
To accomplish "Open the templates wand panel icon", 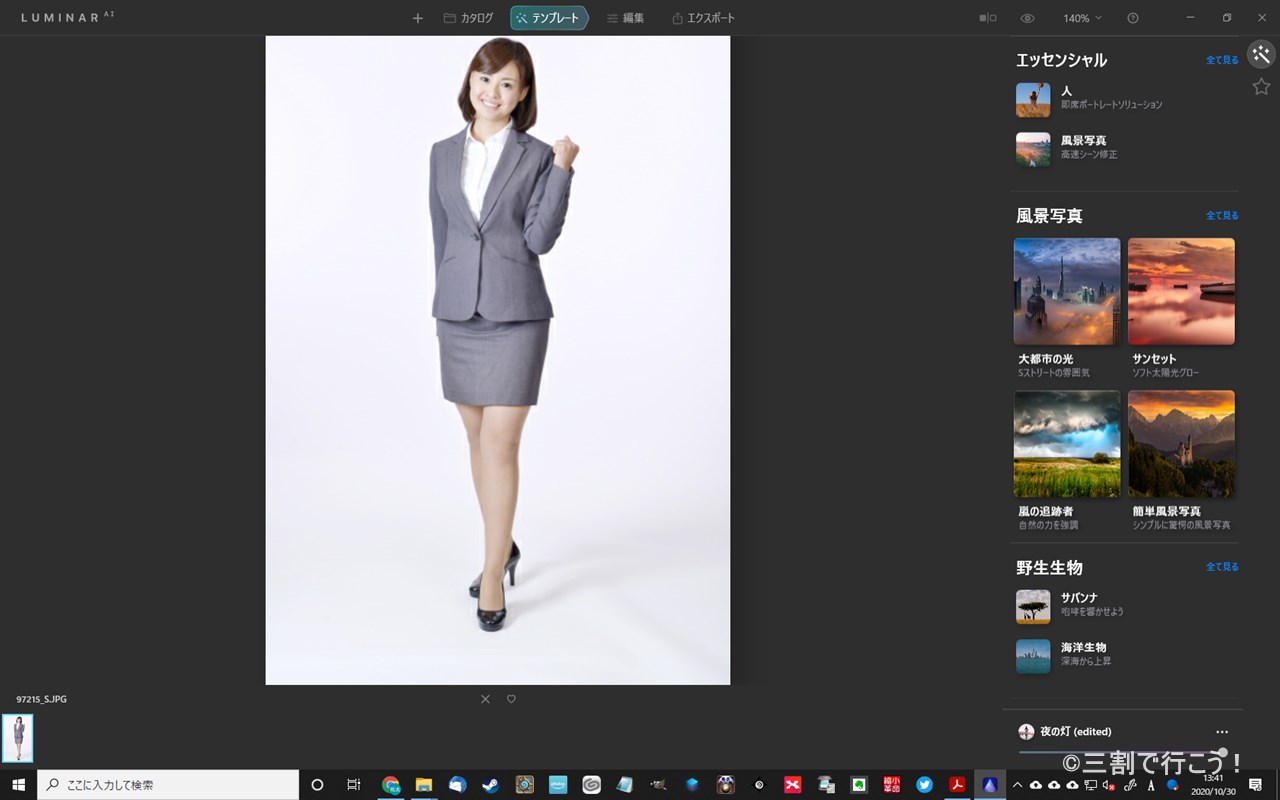I will tap(1261, 54).
